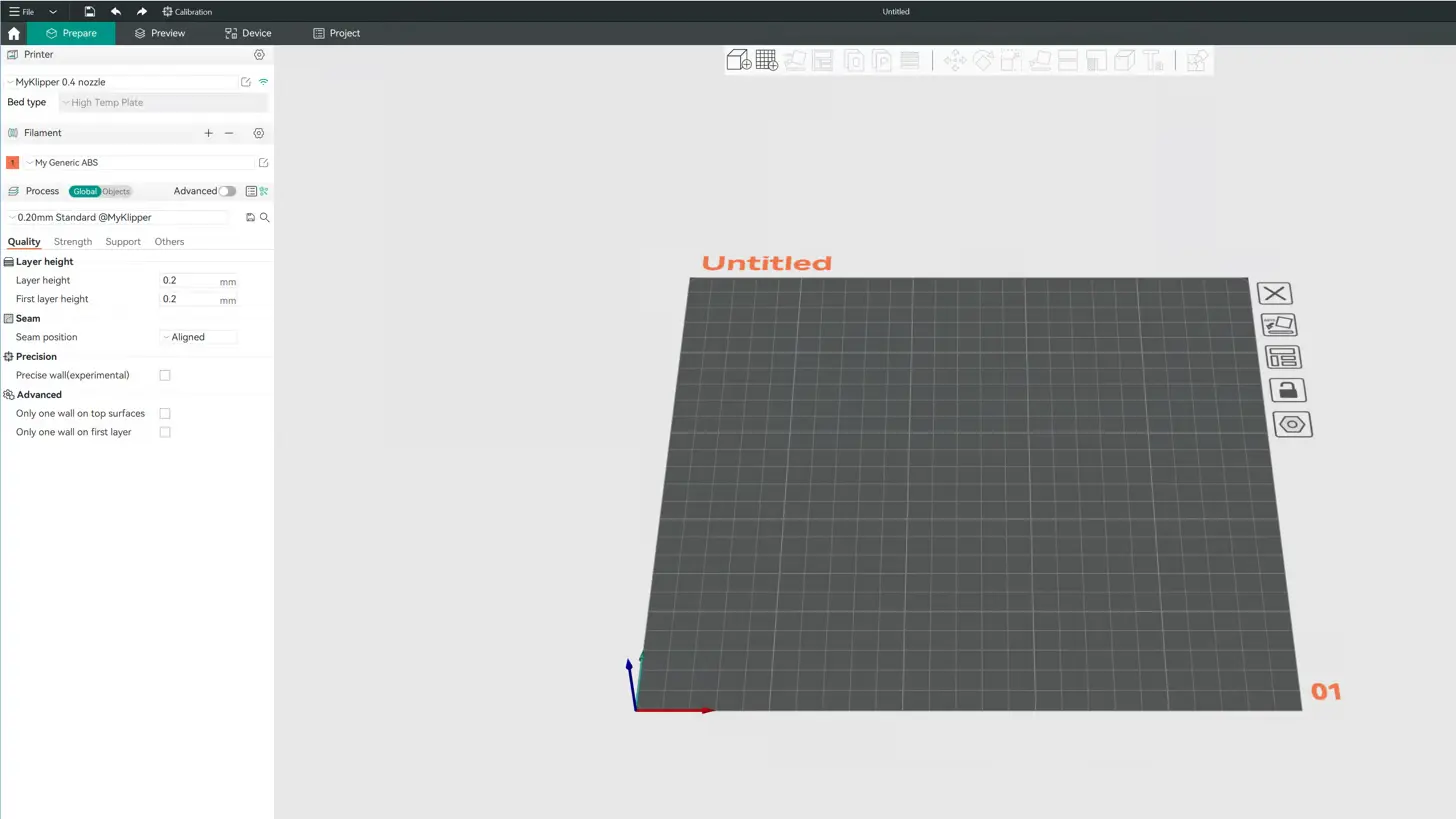Image resolution: width=1456 pixels, height=819 pixels.
Task: Enable Only one wall on first layer
Action: coord(165,432)
